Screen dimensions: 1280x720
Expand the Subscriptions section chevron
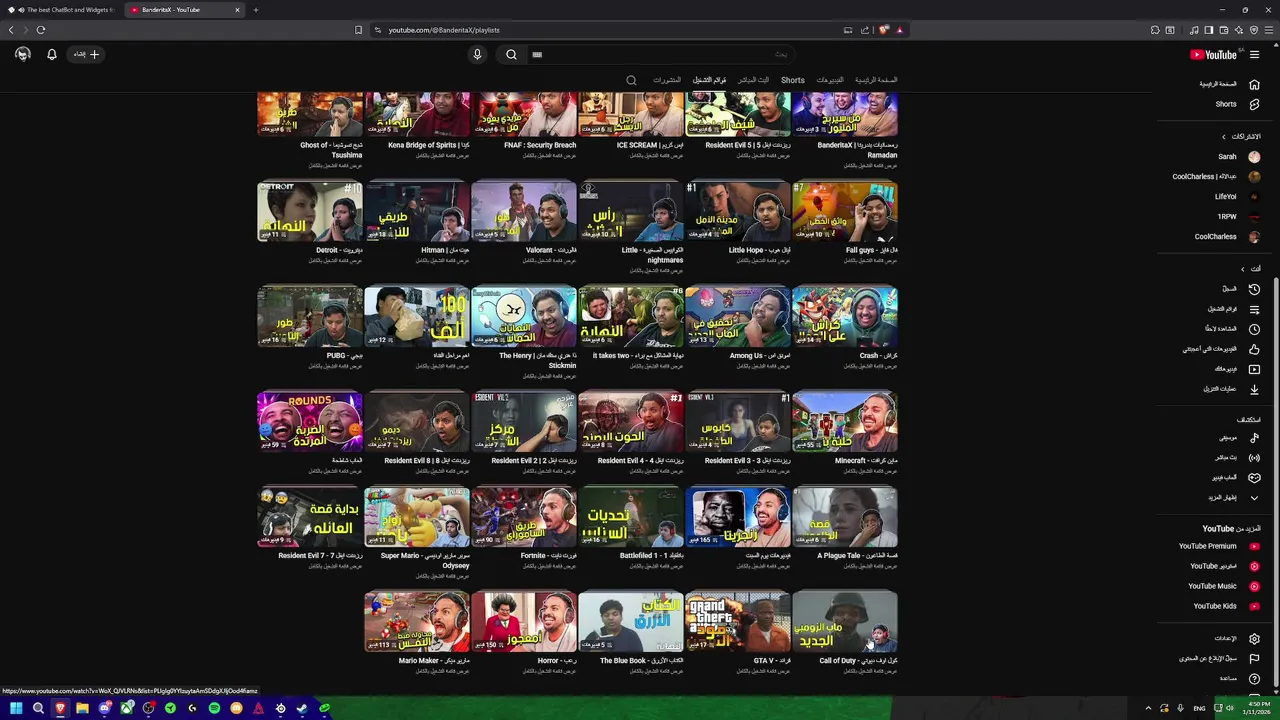pos(1223,137)
